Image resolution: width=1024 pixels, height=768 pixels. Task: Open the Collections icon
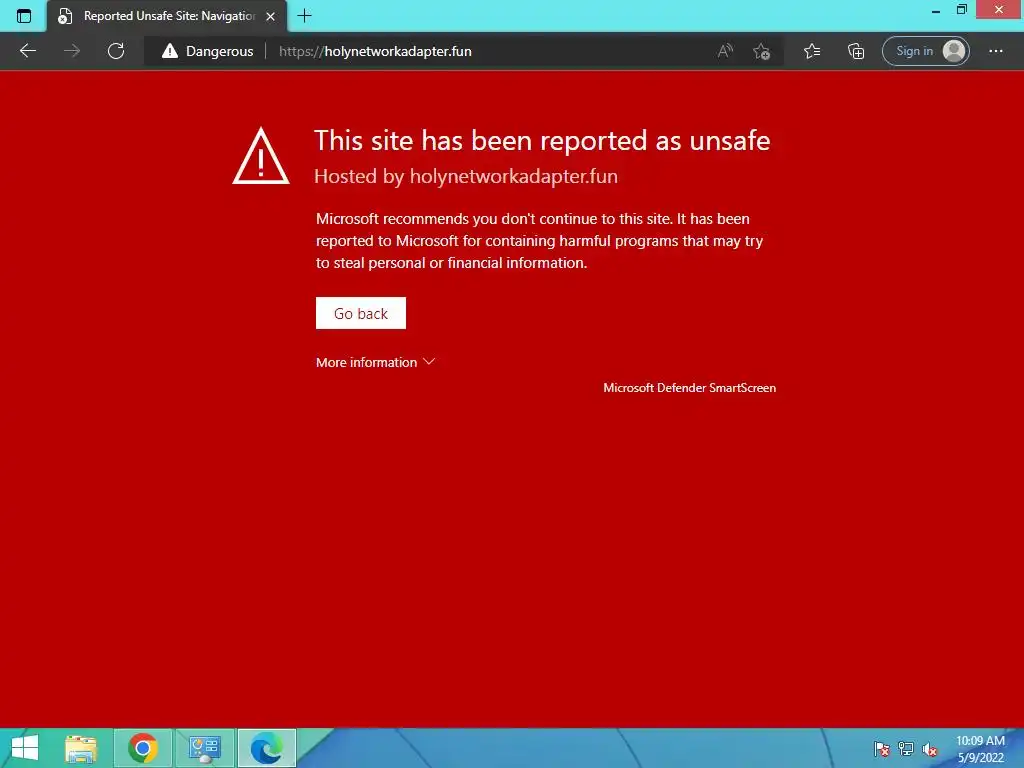pos(856,51)
